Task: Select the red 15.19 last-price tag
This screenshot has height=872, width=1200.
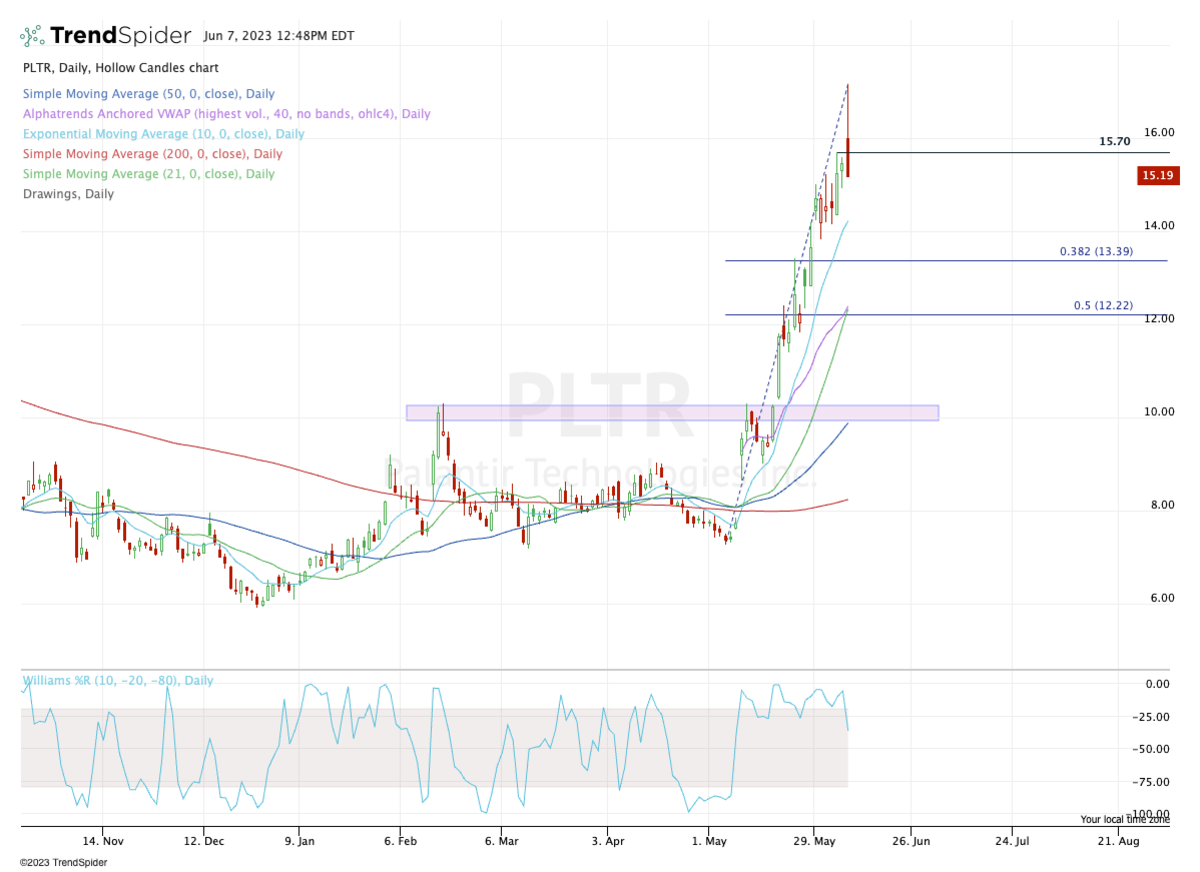Action: [1158, 175]
